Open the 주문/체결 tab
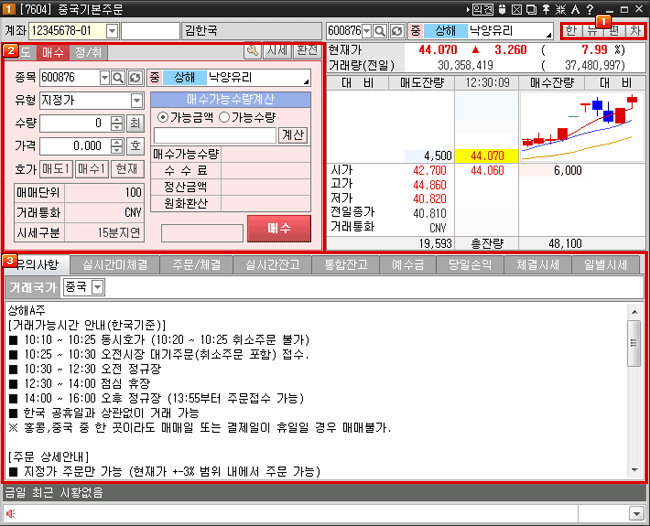 [196, 264]
